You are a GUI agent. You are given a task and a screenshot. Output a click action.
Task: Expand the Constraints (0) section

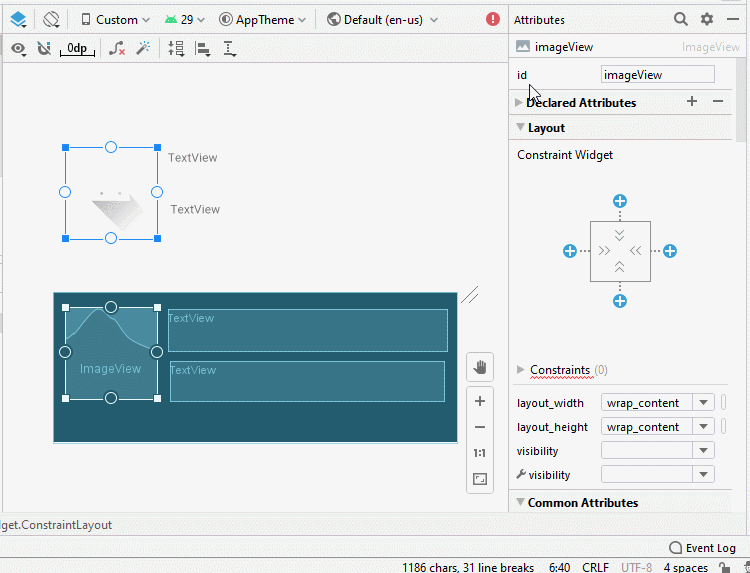[520, 370]
